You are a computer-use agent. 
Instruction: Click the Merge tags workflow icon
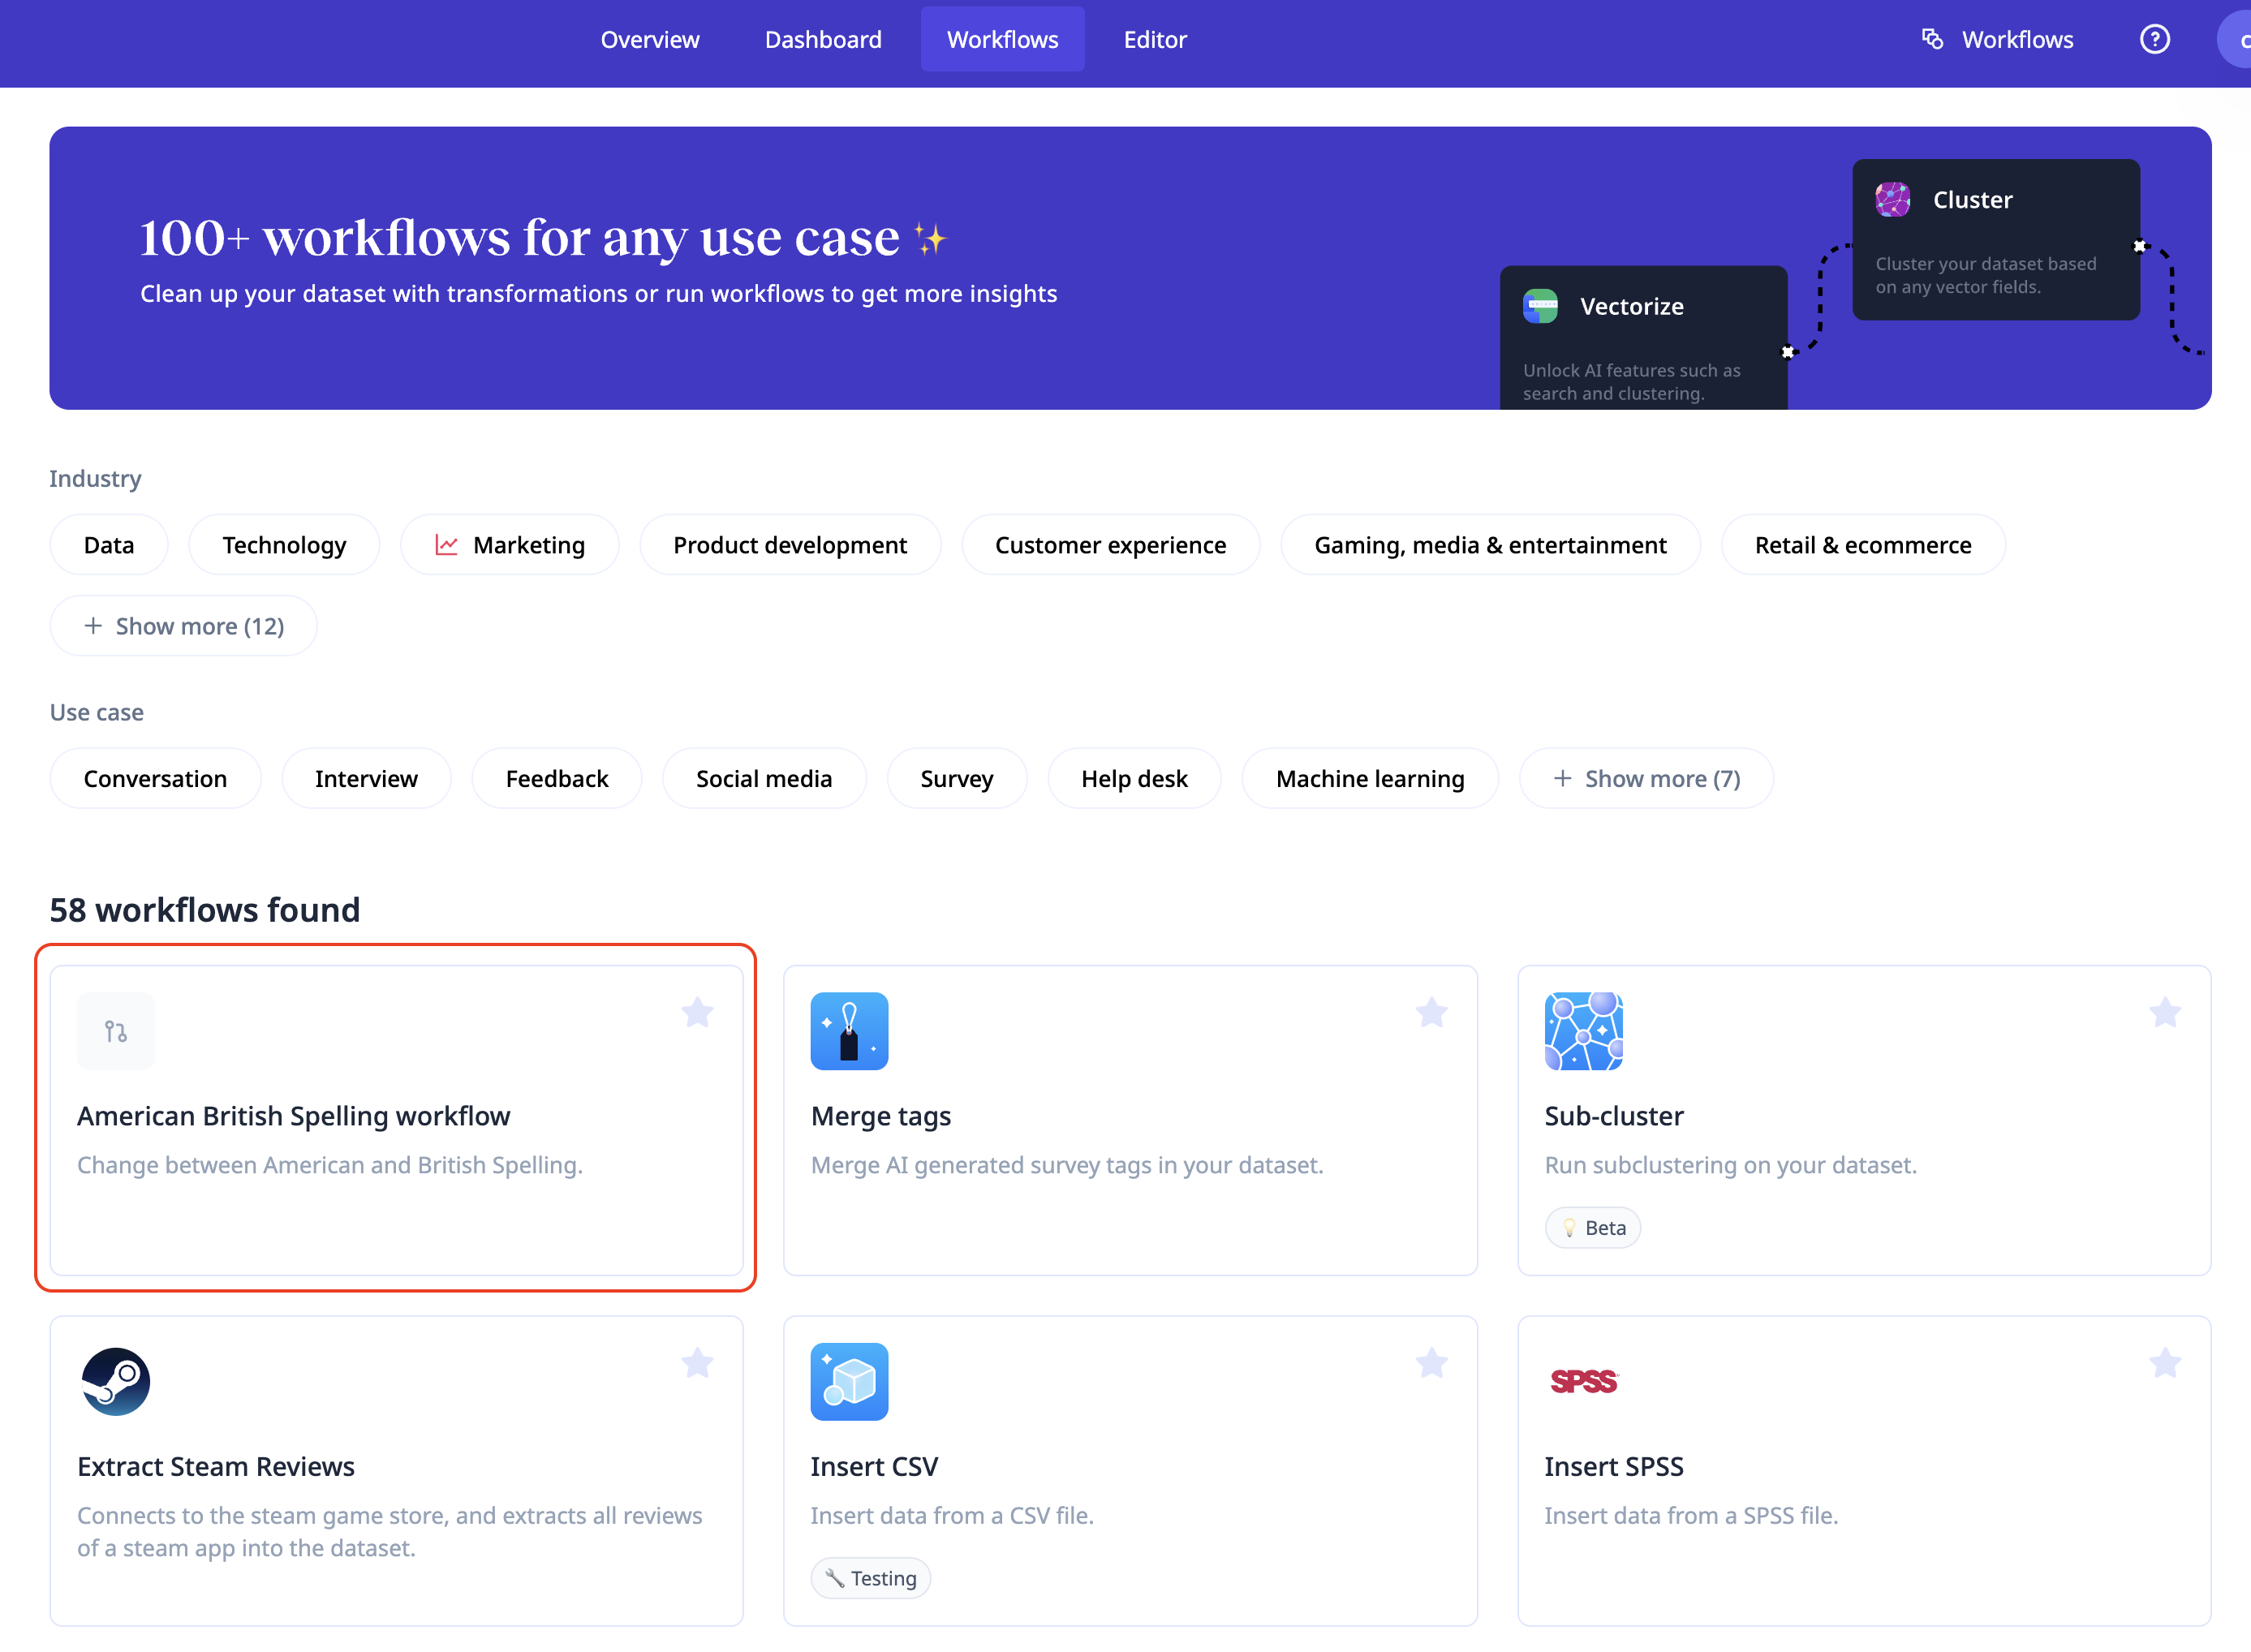point(849,1031)
